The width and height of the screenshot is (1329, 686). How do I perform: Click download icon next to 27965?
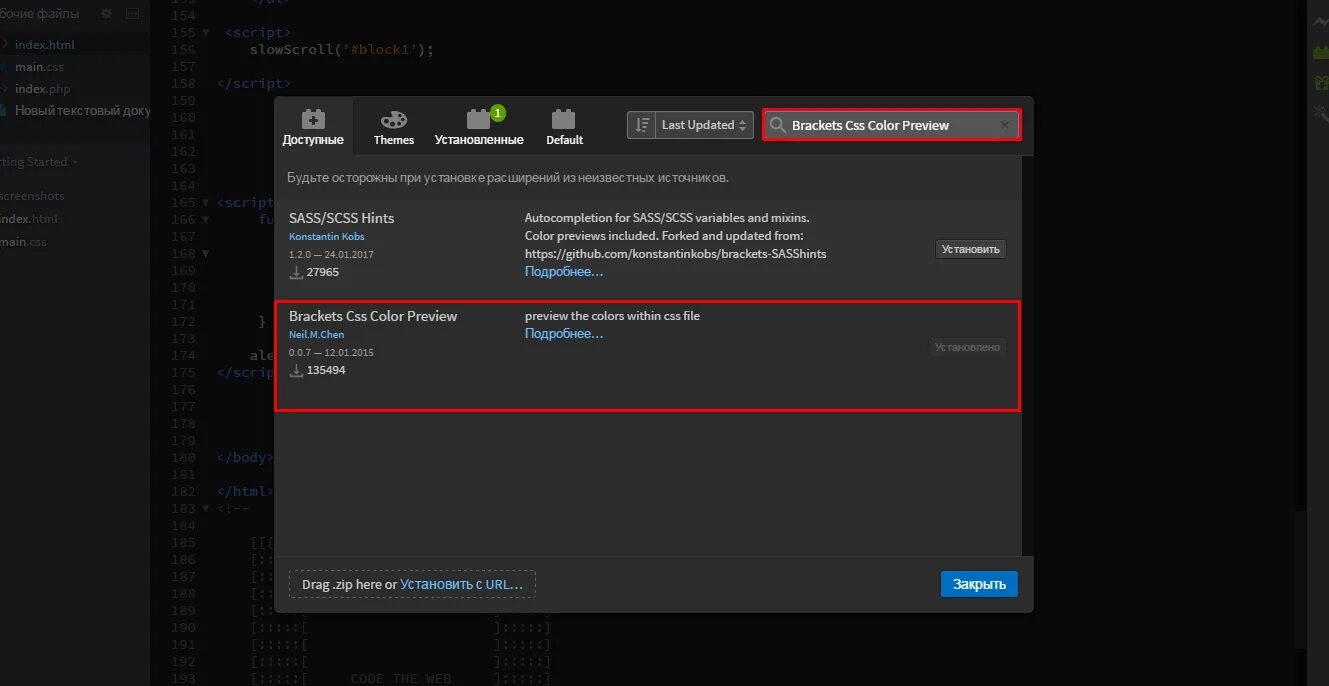coord(296,272)
